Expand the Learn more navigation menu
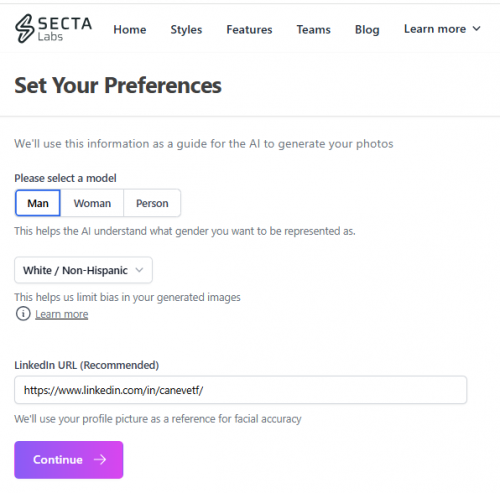Viewport: 500px width, 493px height. click(442, 29)
